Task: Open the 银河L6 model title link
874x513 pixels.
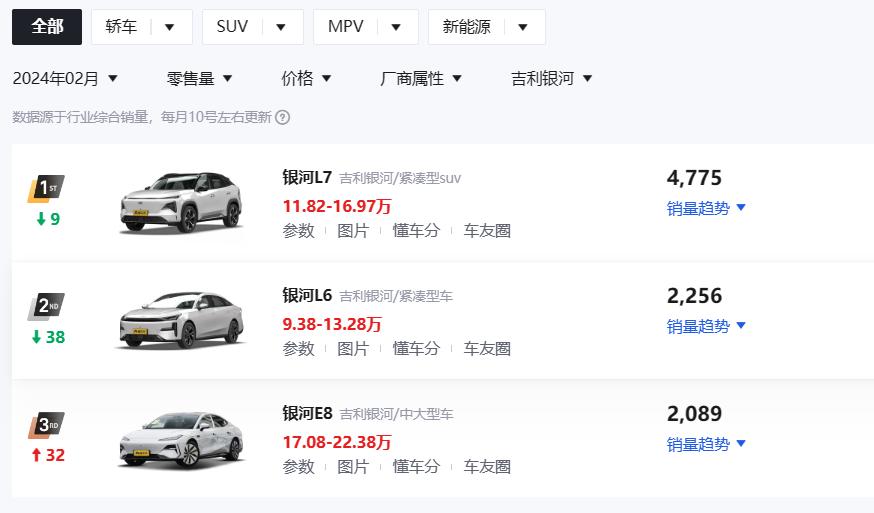Action: point(307,295)
